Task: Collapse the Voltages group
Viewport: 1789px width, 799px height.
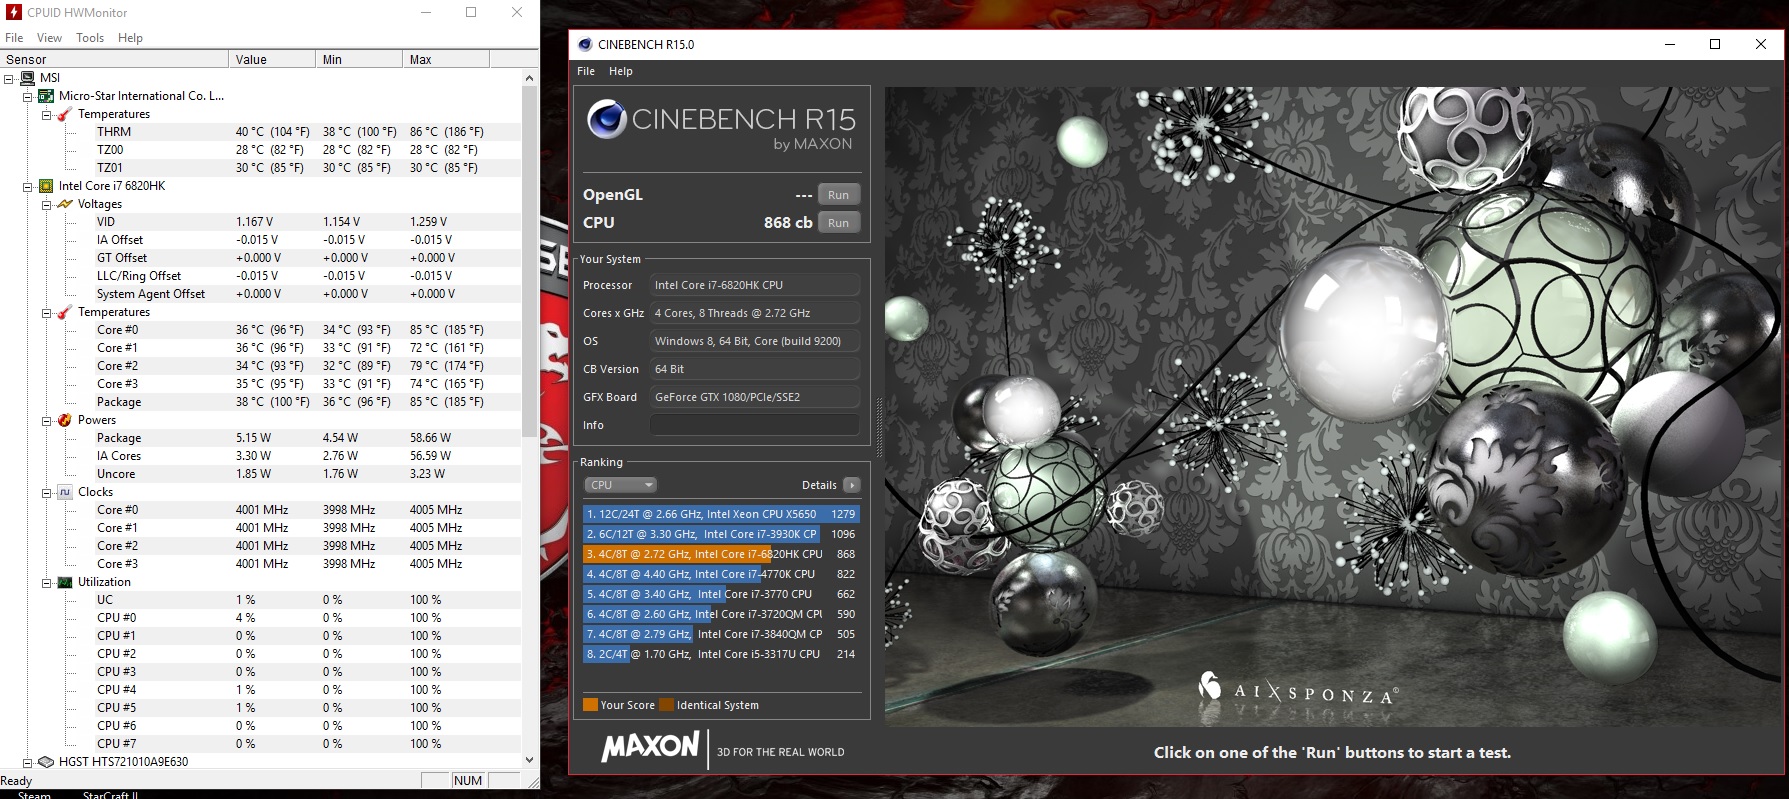Action: click(47, 204)
